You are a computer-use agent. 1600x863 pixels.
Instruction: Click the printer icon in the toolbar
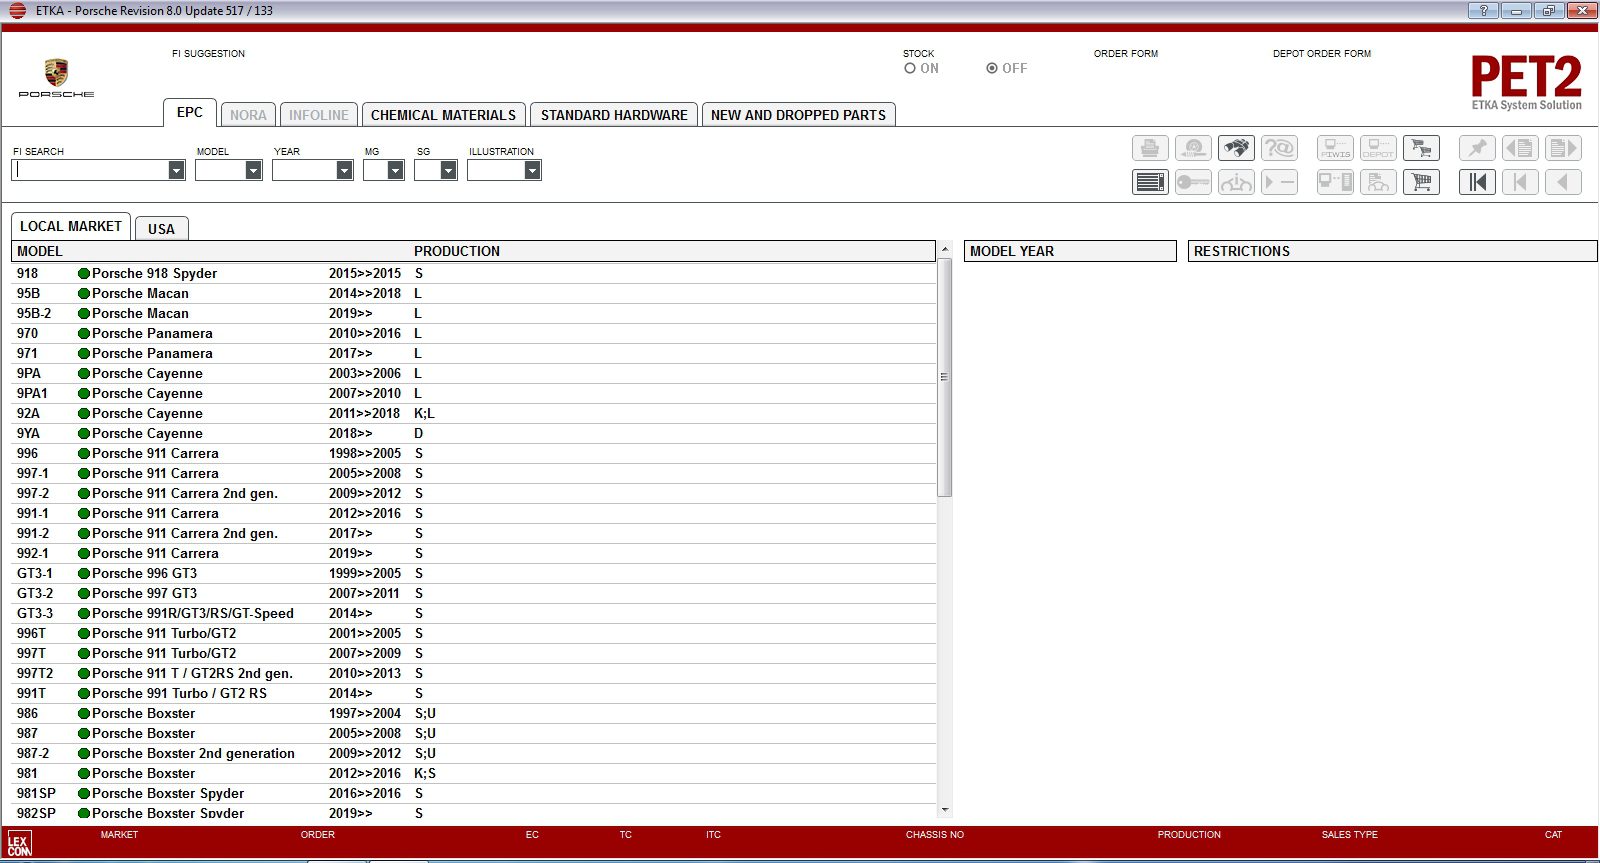tap(1150, 148)
